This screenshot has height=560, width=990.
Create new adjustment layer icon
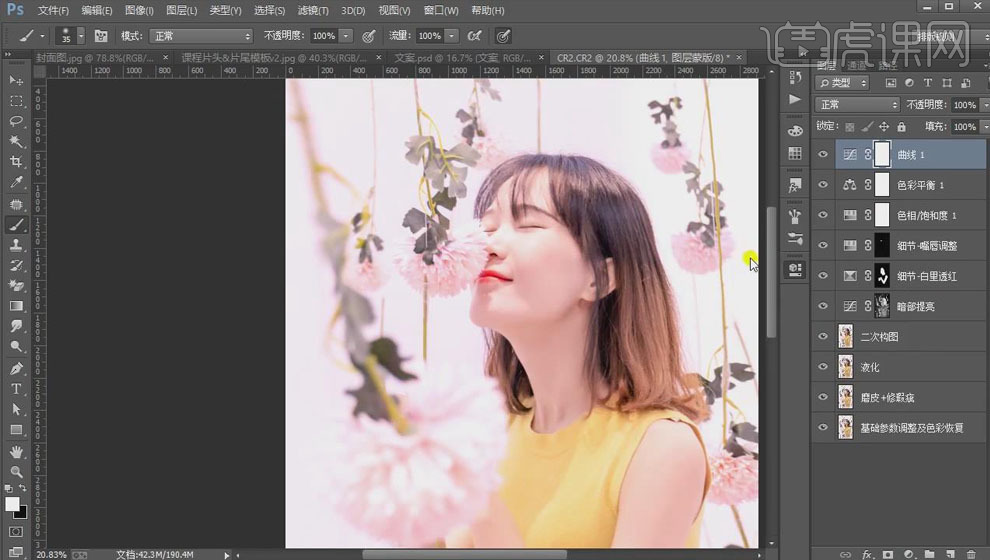[909, 554]
